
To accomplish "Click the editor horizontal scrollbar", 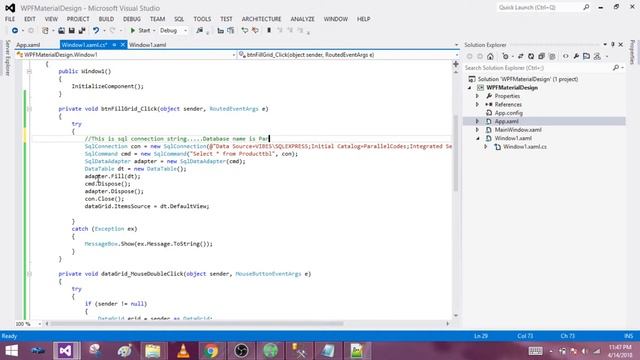I will click(x=197, y=324).
